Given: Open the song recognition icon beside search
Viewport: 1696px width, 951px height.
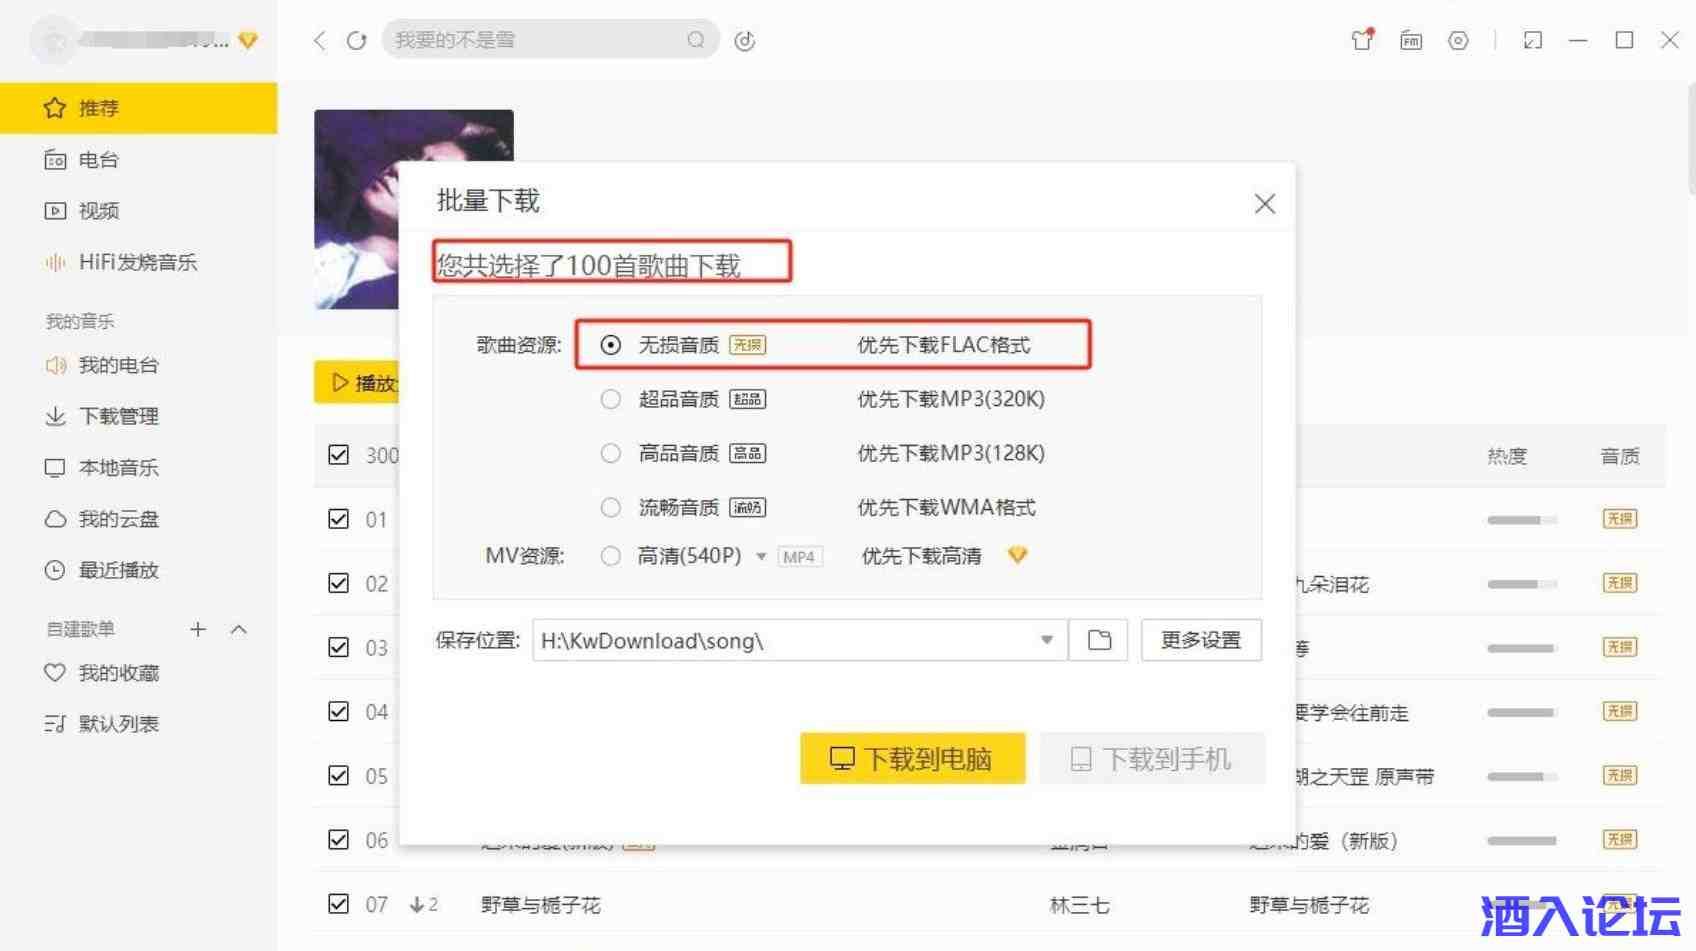Looking at the screenshot, I should tap(745, 40).
